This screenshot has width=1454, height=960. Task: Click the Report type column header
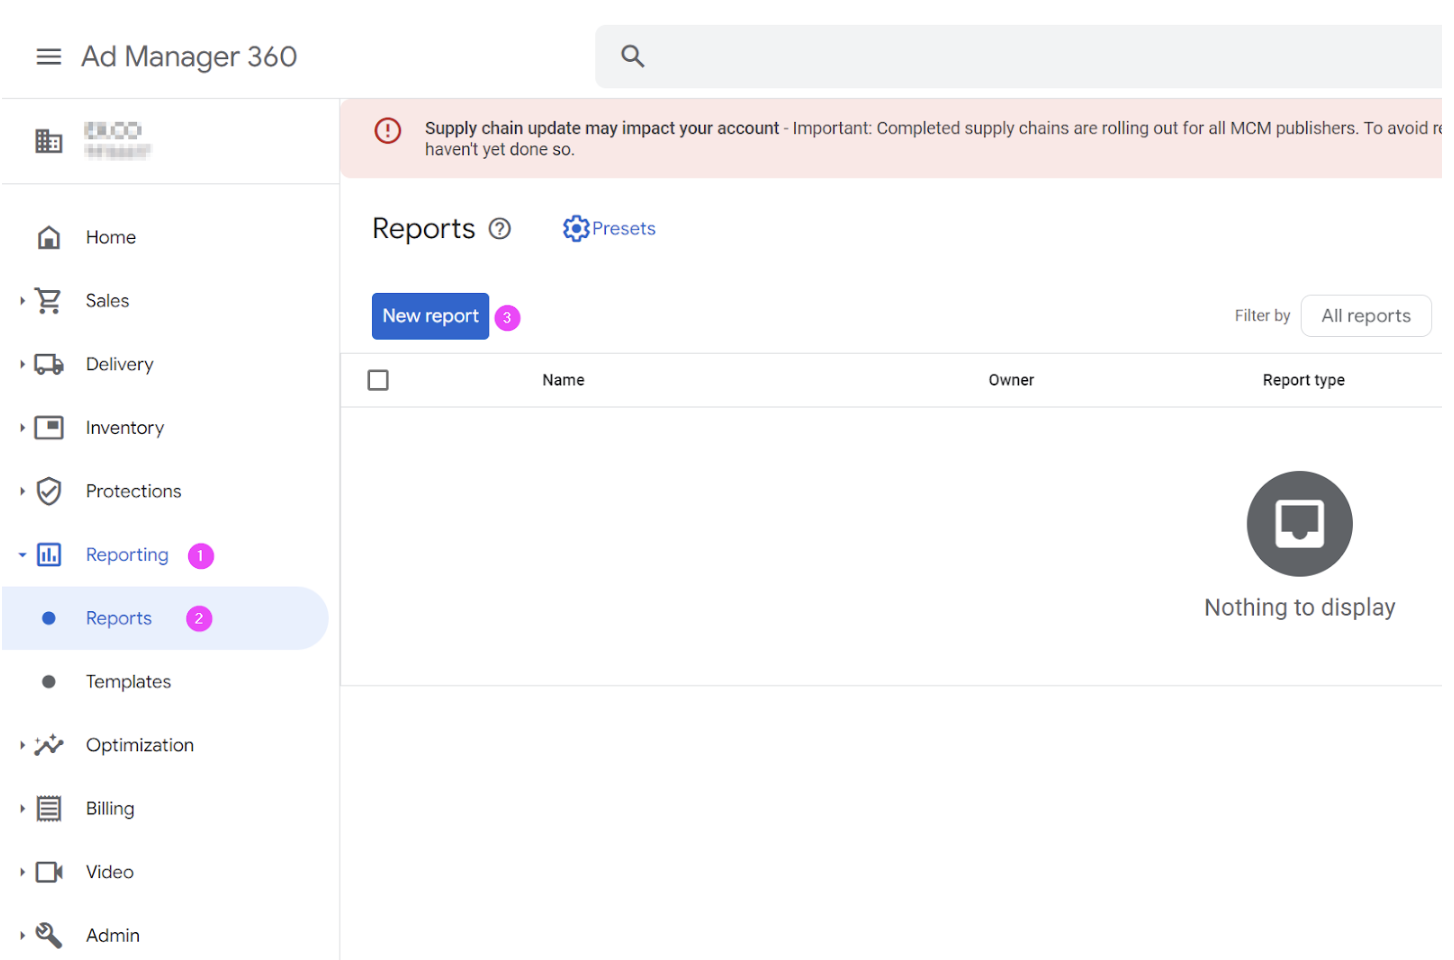click(1303, 380)
